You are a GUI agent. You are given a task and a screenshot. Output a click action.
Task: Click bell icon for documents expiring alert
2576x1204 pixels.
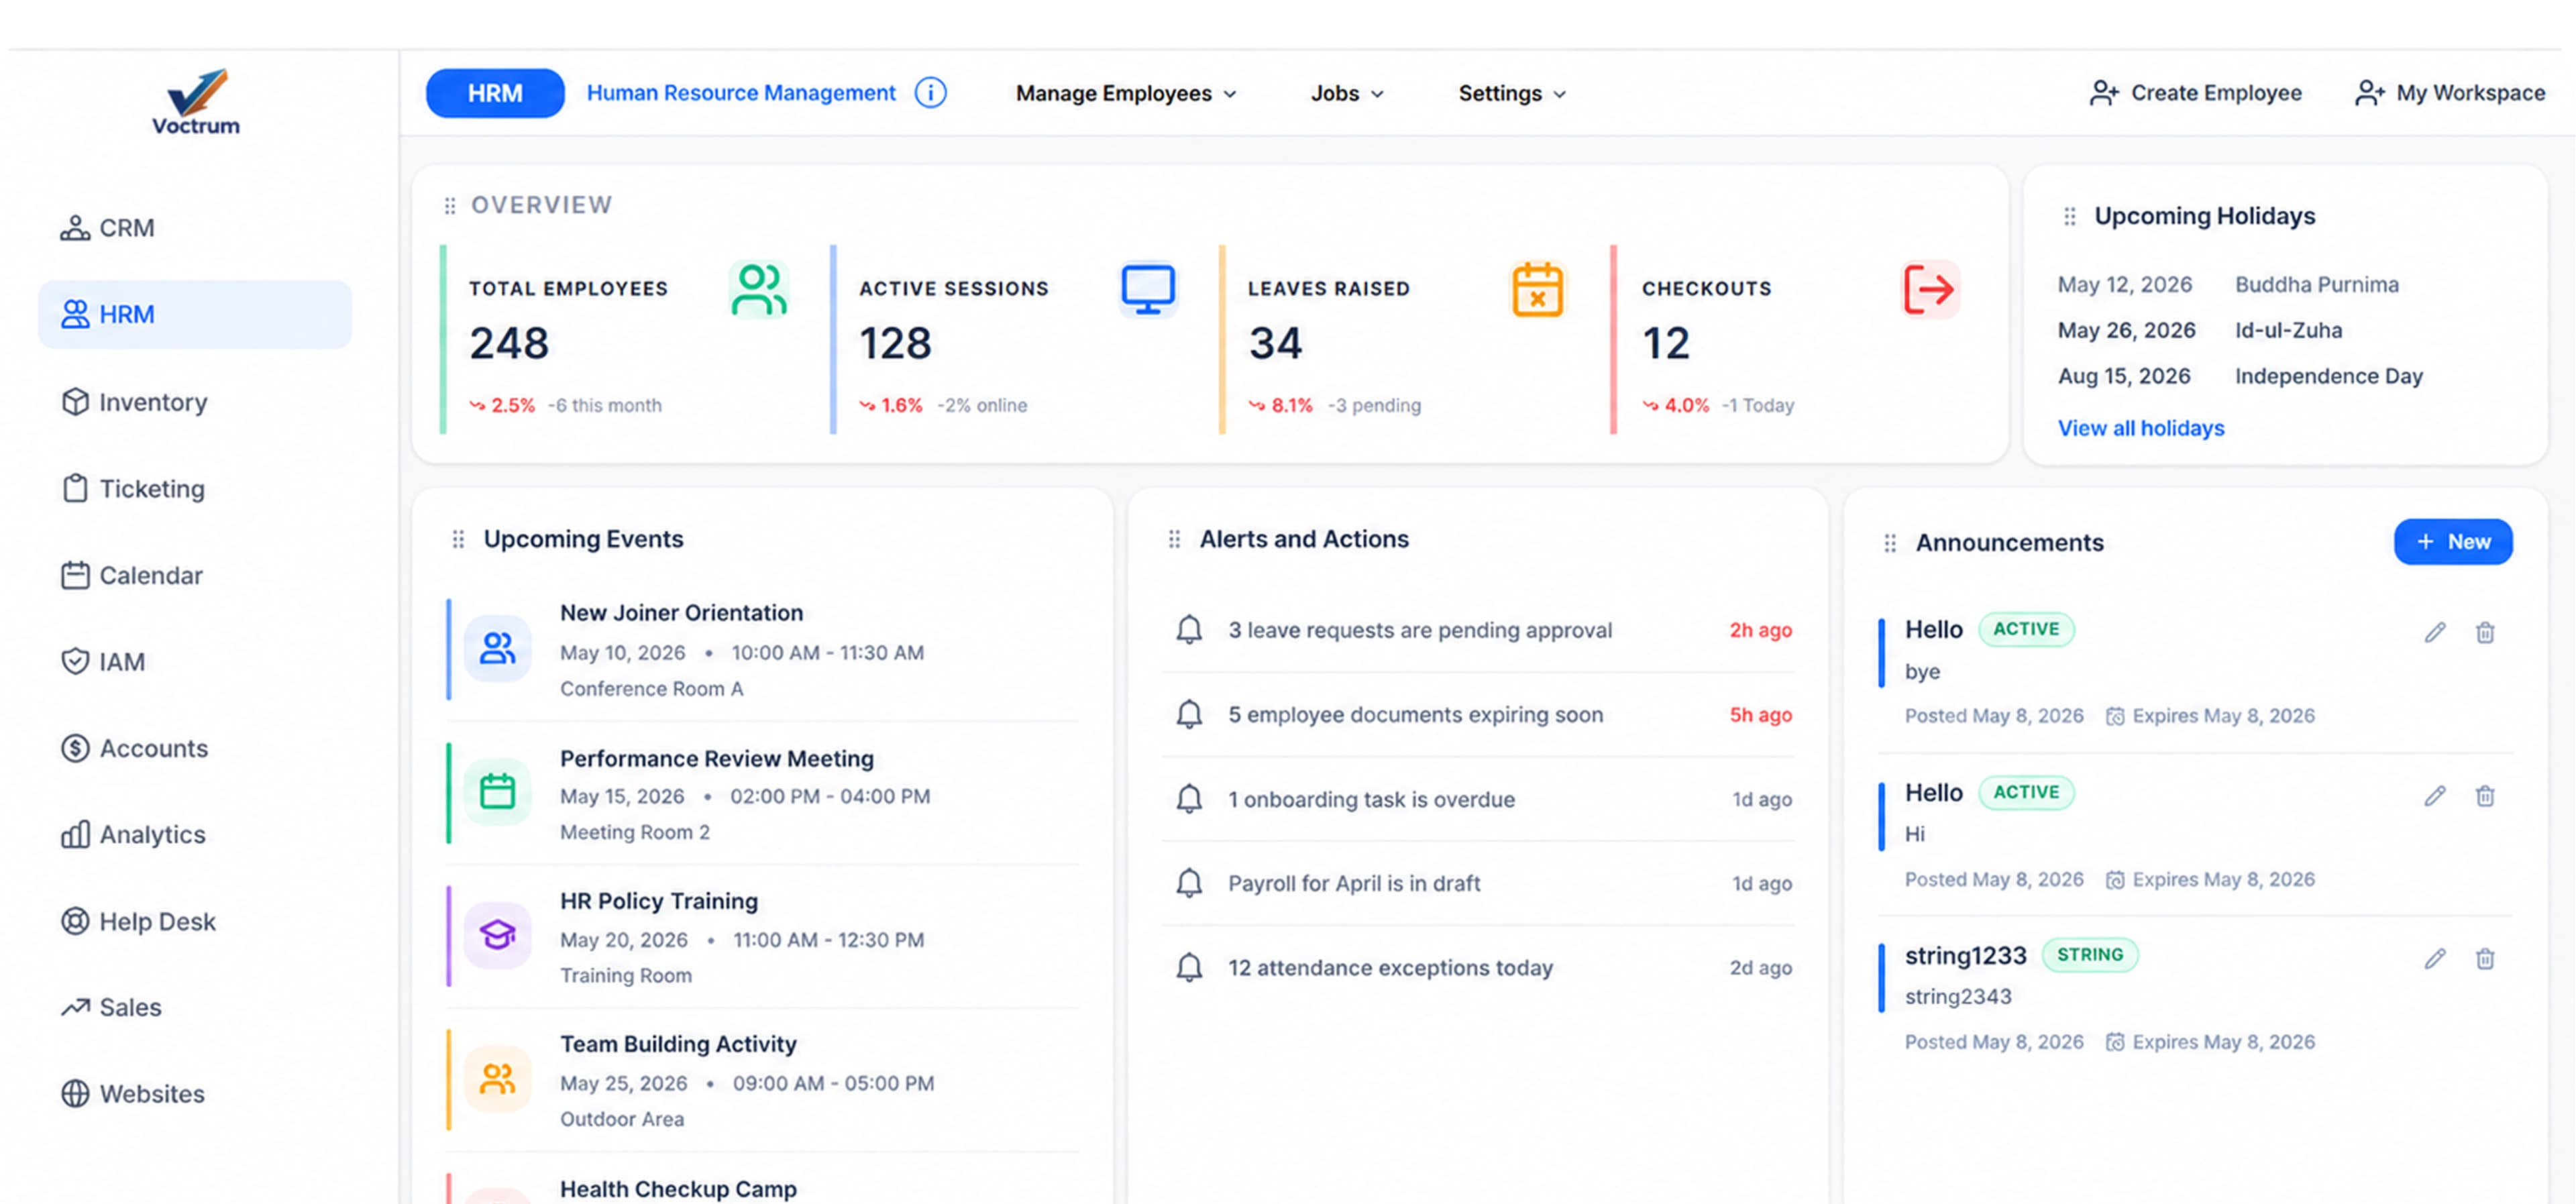(1189, 715)
